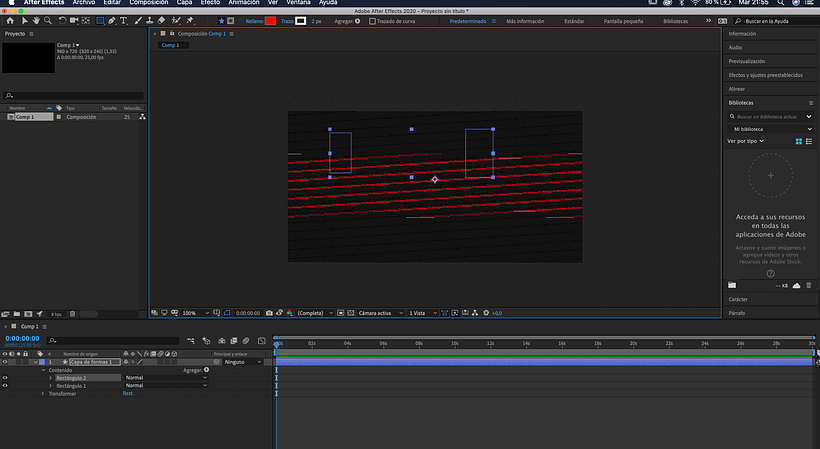The height and width of the screenshot is (449, 820).
Task: Click the blue layer label color swatch
Action: [x=42, y=362]
